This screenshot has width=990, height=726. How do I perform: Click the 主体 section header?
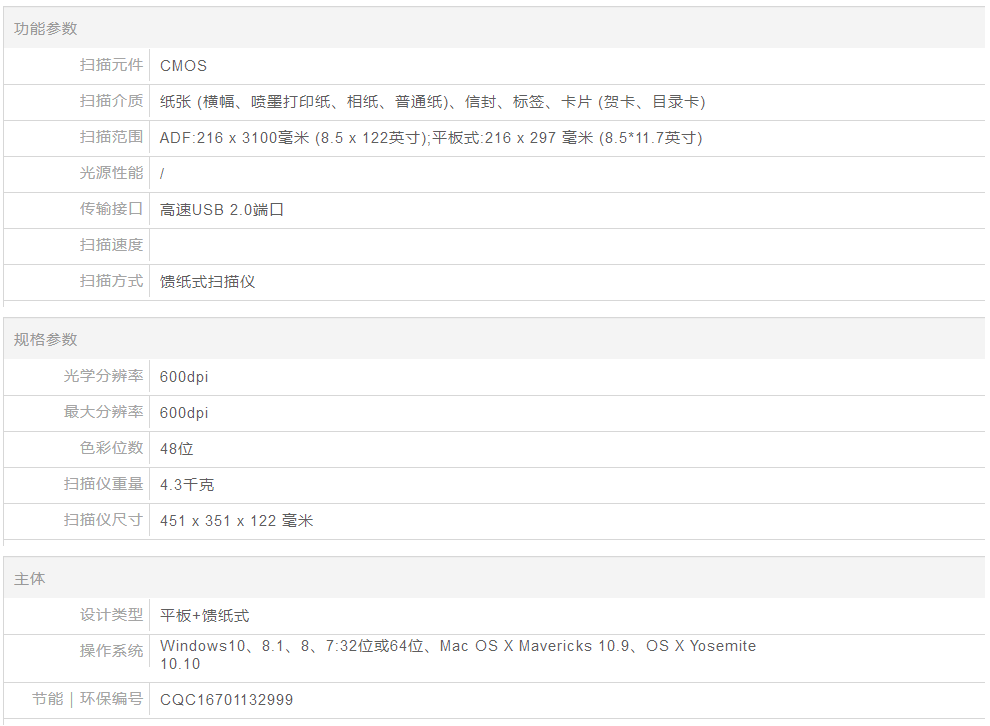[29, 579]
